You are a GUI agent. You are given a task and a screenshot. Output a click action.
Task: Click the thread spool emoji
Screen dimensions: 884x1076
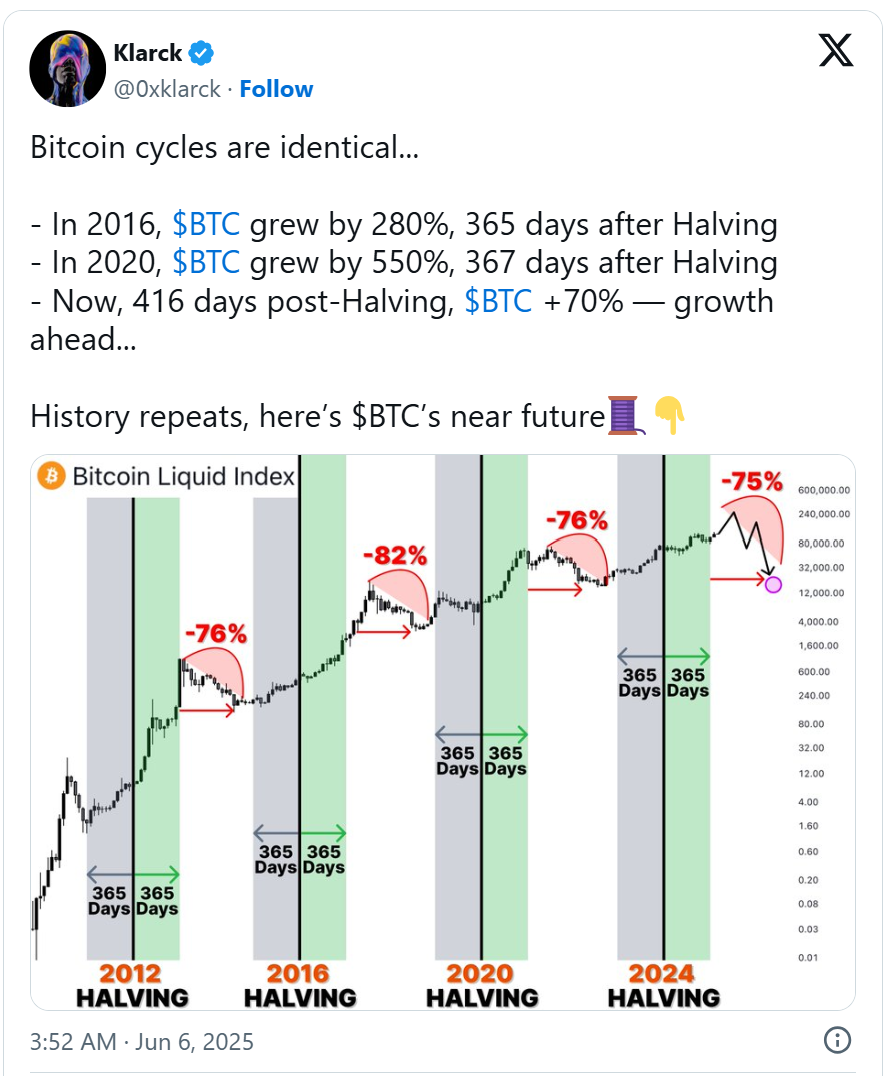pyautogui.click(x=626, y=415)
